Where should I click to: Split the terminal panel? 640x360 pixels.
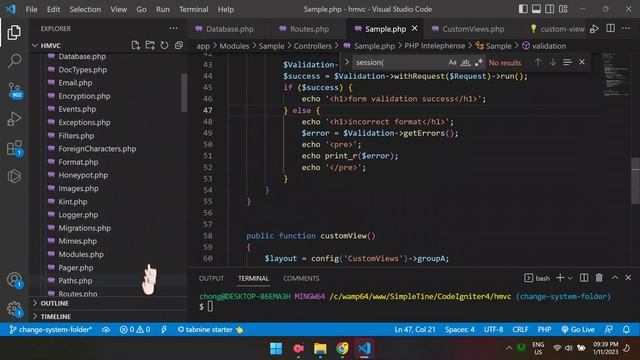(584, 278)
